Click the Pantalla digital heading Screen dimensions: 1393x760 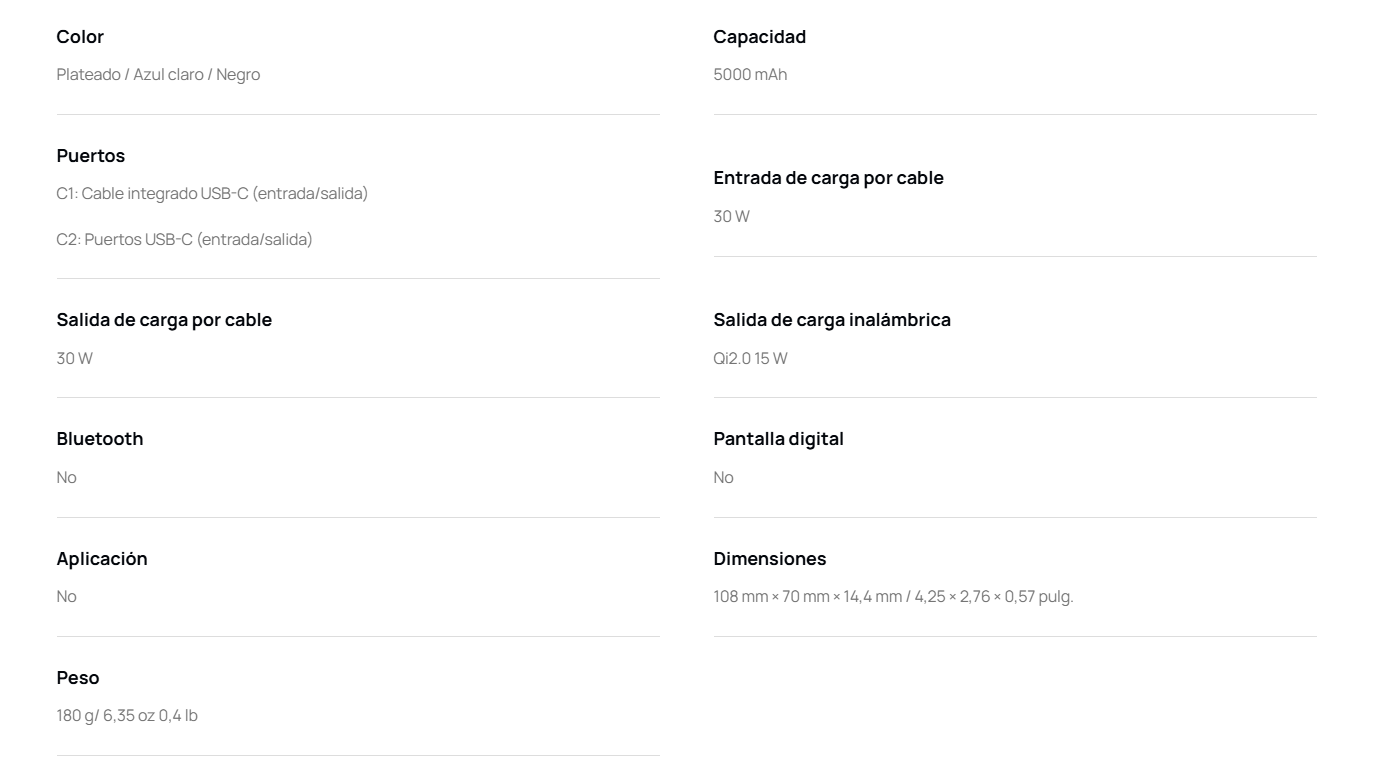coord(779,439)
